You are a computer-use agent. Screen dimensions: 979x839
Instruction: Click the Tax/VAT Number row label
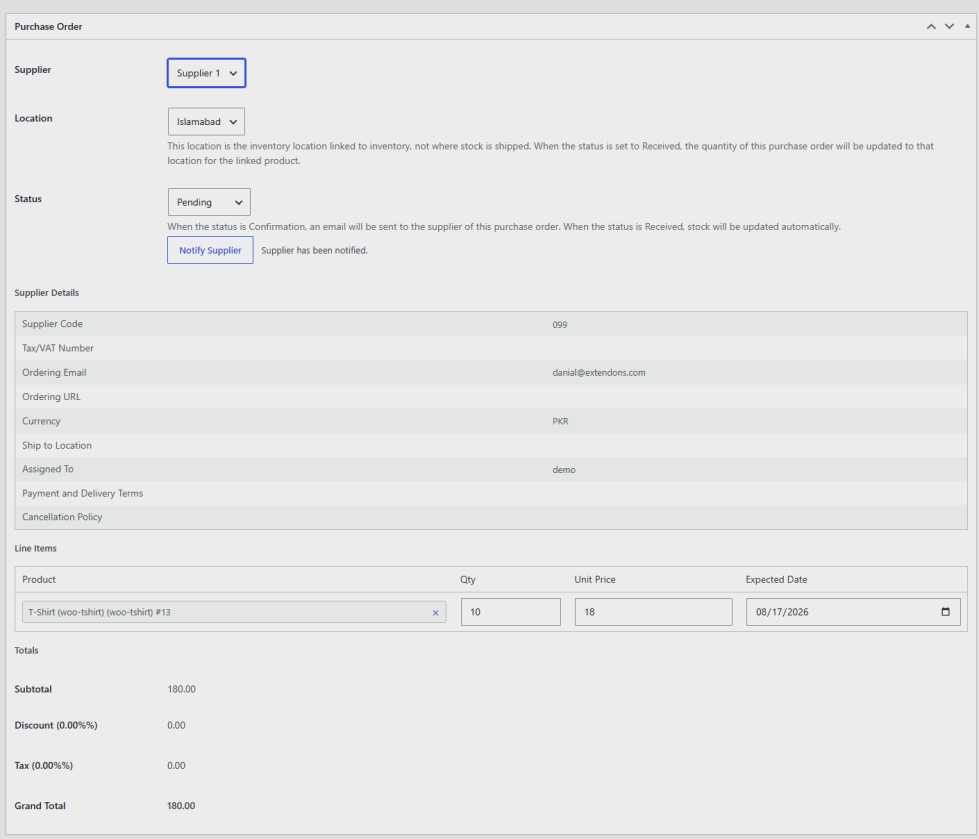tap(57, 348)
